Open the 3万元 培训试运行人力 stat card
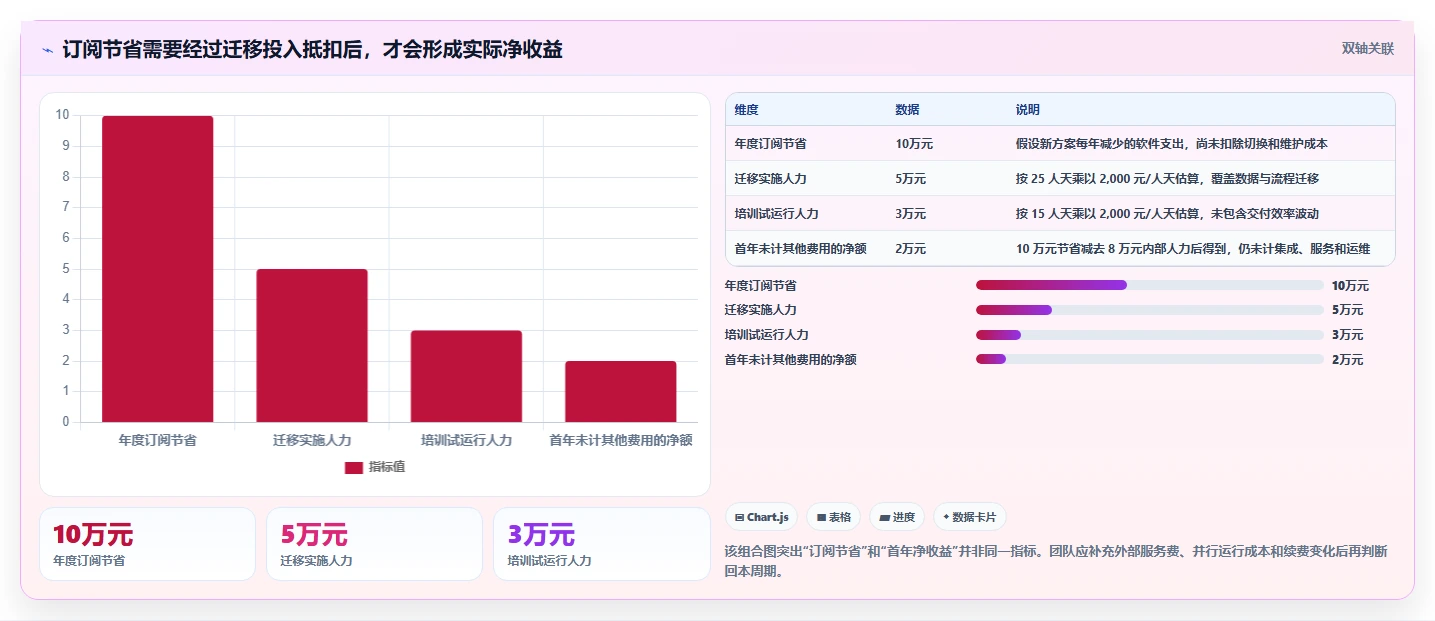The width and height of the screenshot is (1435, 621). [601, 544]
